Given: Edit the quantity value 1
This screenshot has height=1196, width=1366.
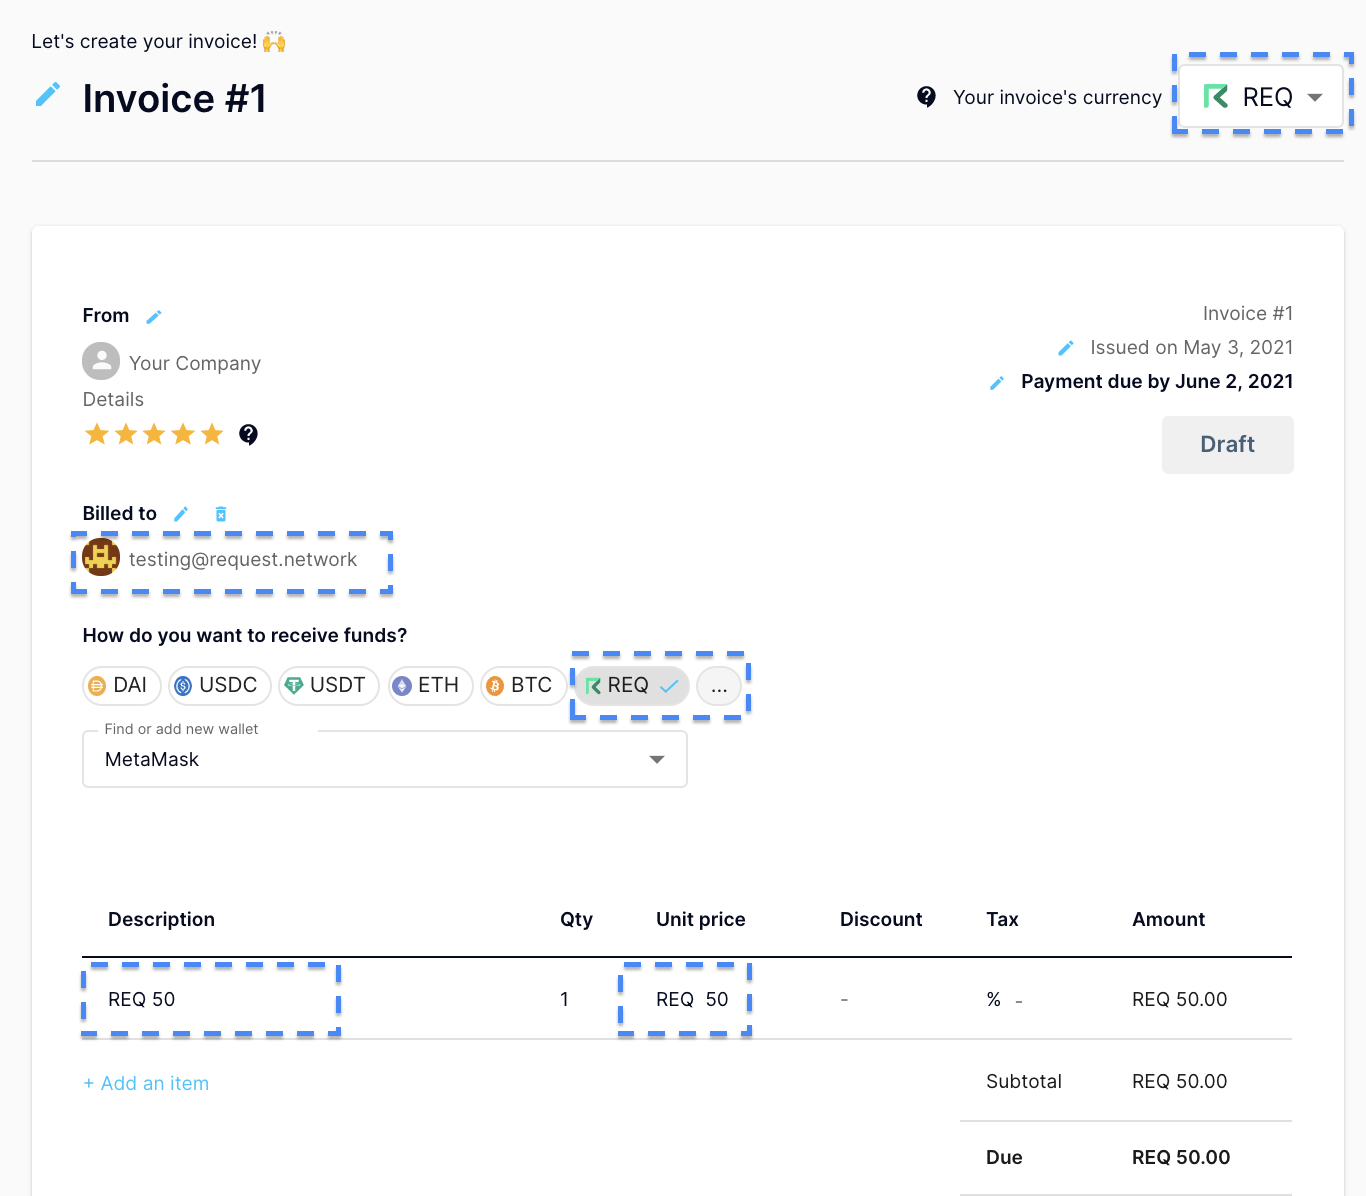Looking at the screenshot, I should (x=565, y=999).
